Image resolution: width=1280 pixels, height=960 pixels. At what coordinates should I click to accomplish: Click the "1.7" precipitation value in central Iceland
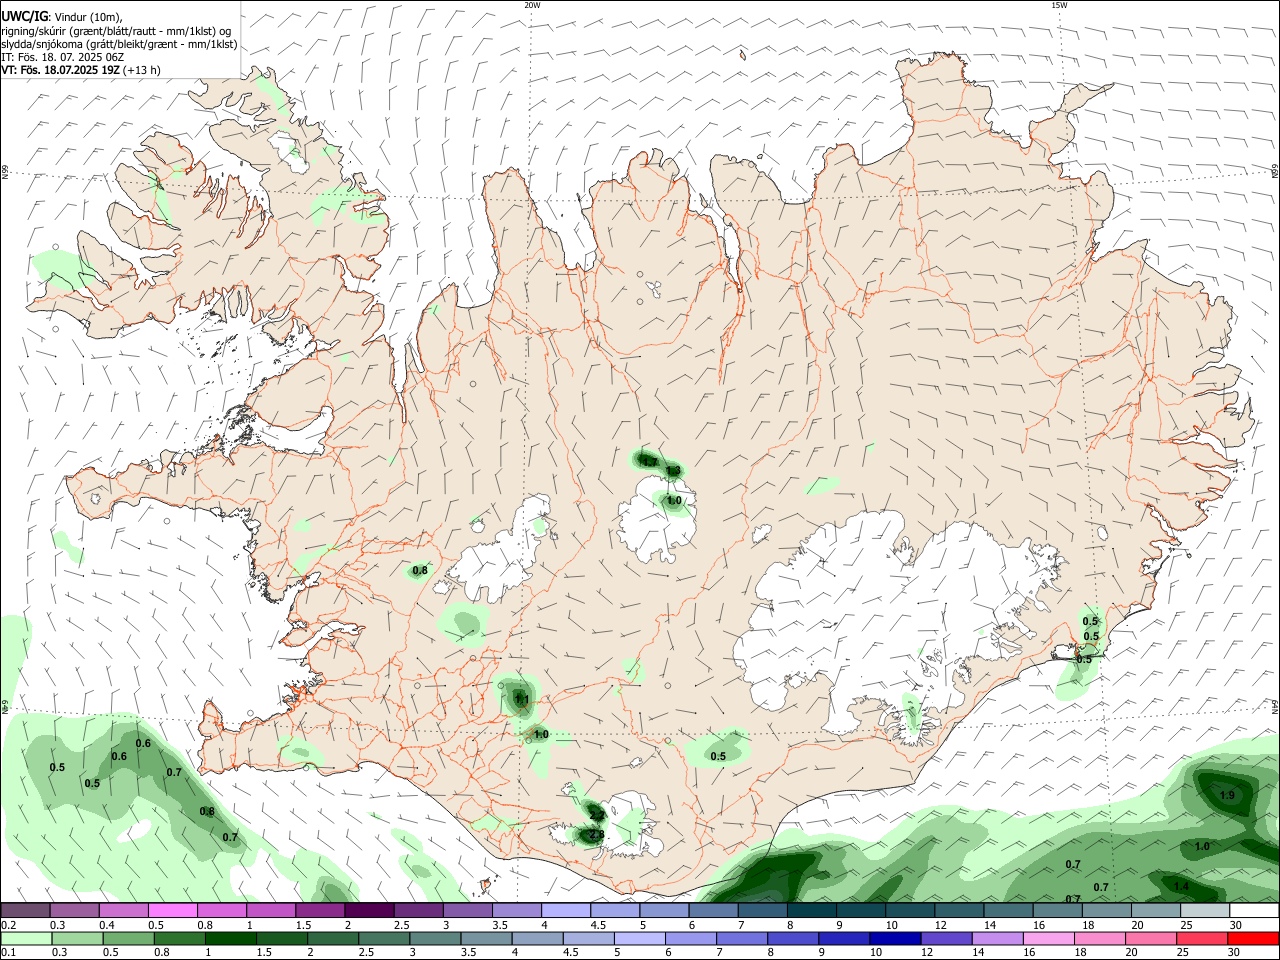tap(649, 462)
